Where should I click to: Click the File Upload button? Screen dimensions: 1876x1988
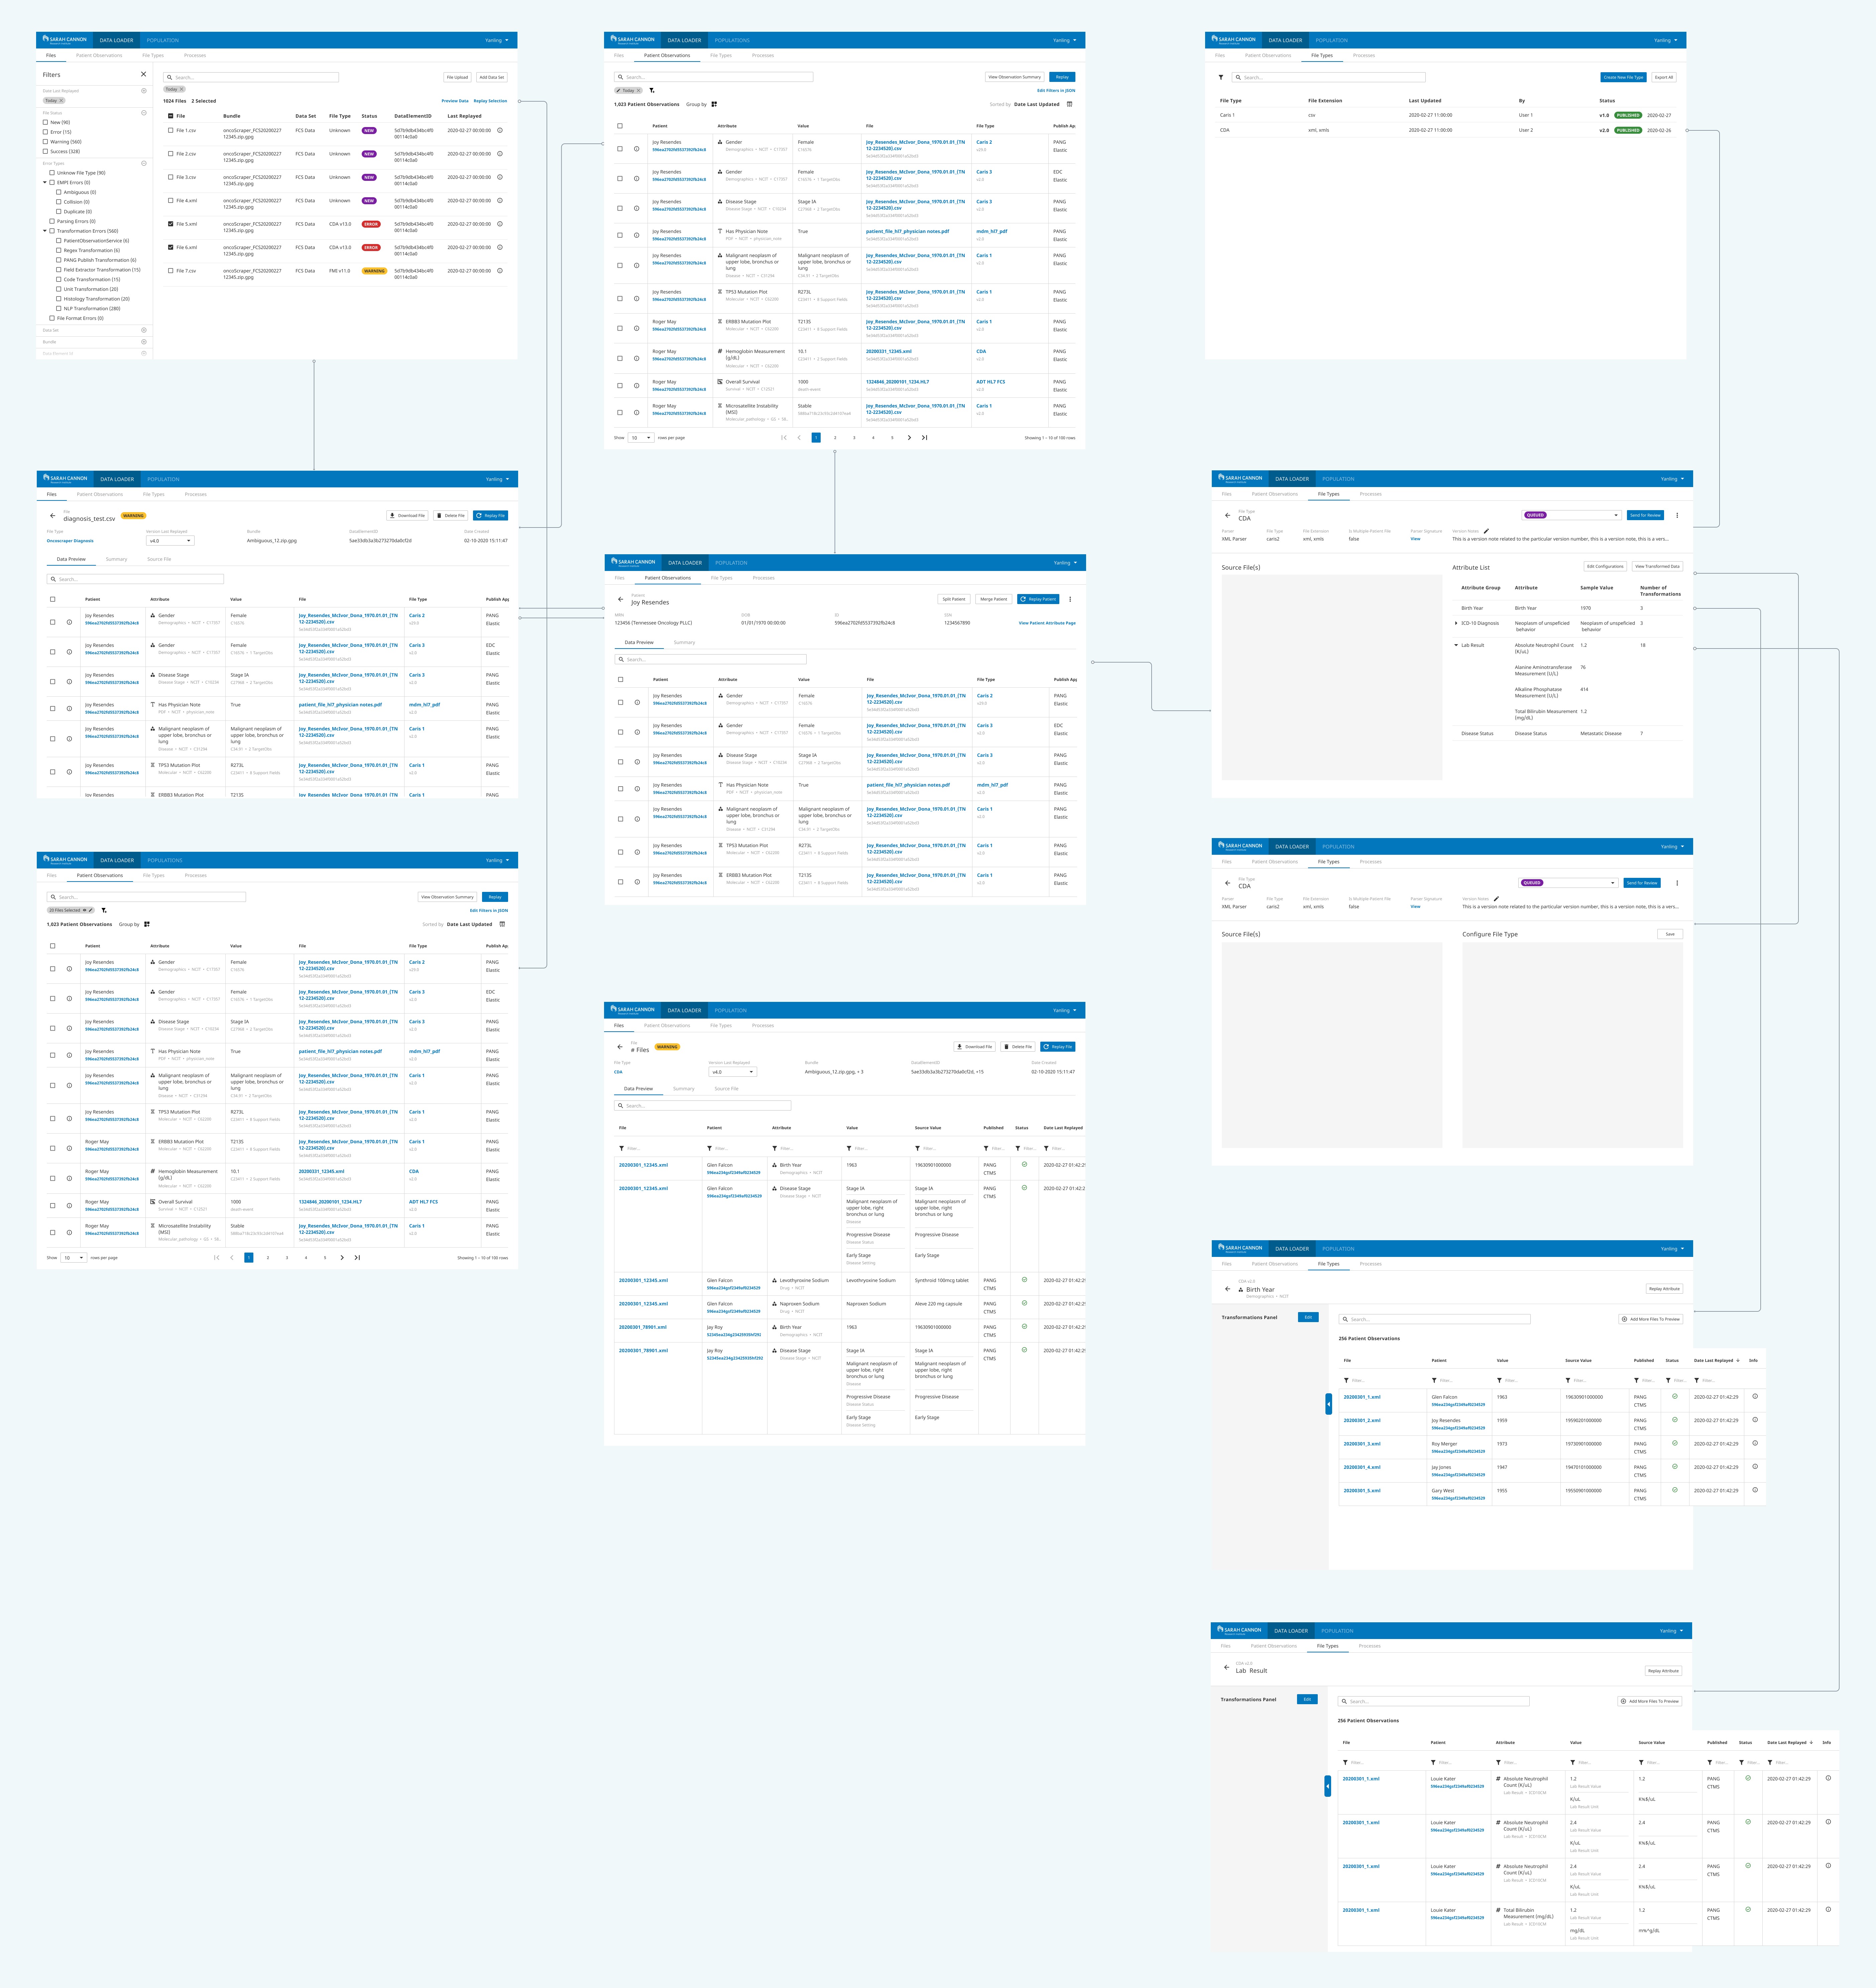pos(457,77)
